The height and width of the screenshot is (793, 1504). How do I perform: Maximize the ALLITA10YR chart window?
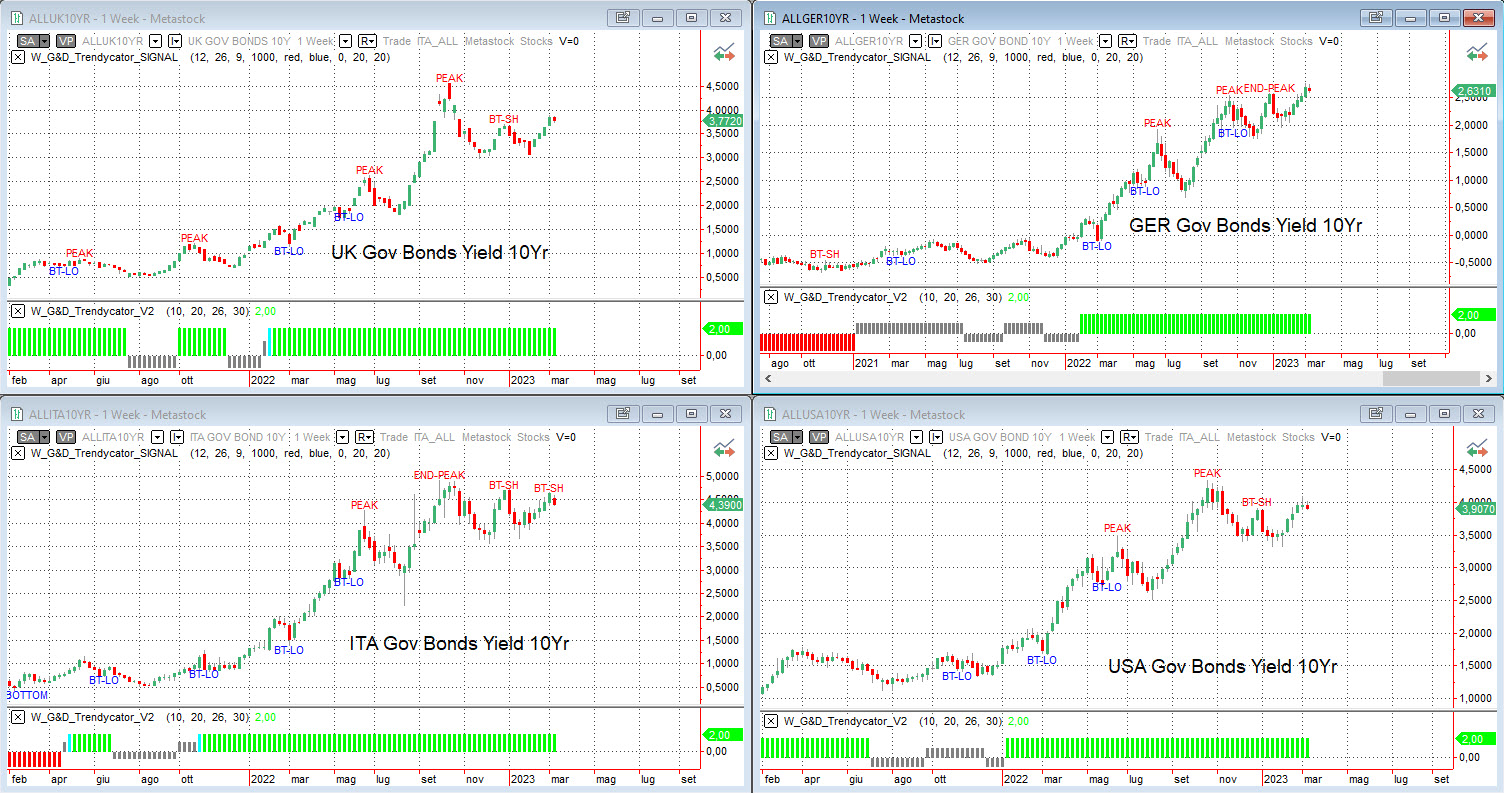point(690,413)
